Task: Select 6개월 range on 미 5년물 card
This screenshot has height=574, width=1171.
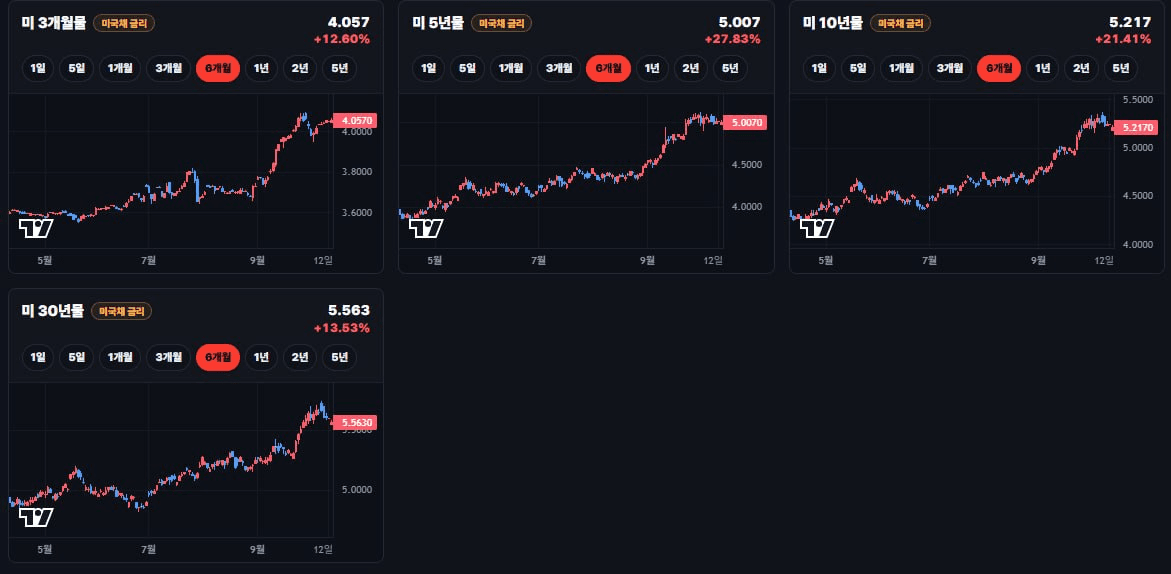Action: 608,69
